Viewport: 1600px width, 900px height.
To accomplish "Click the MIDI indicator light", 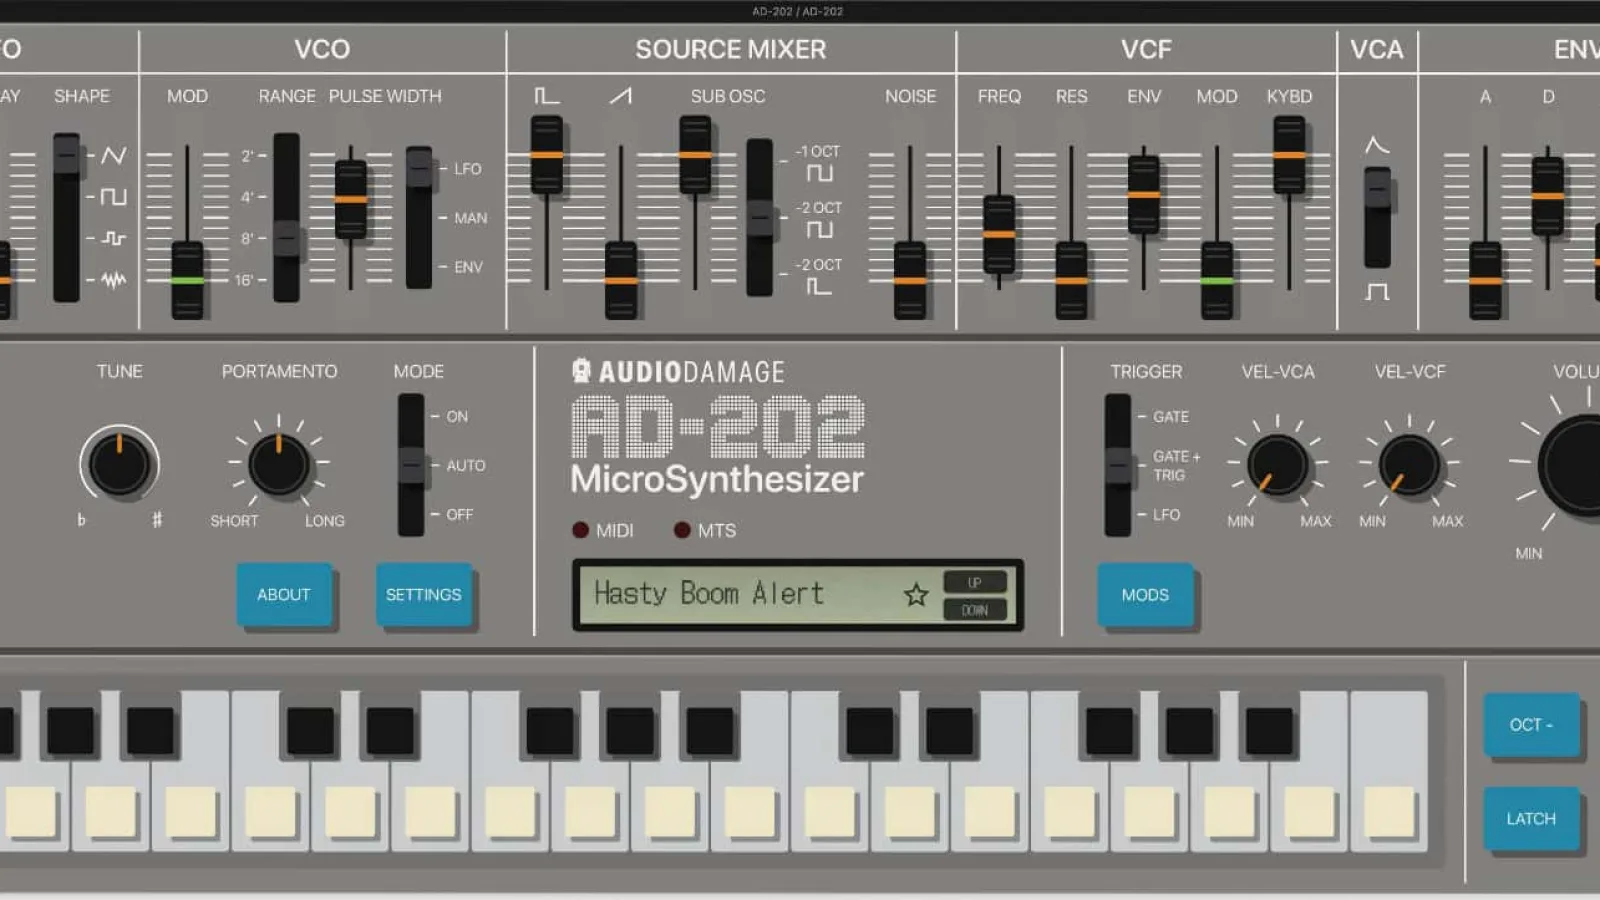I will coord(580,530).
